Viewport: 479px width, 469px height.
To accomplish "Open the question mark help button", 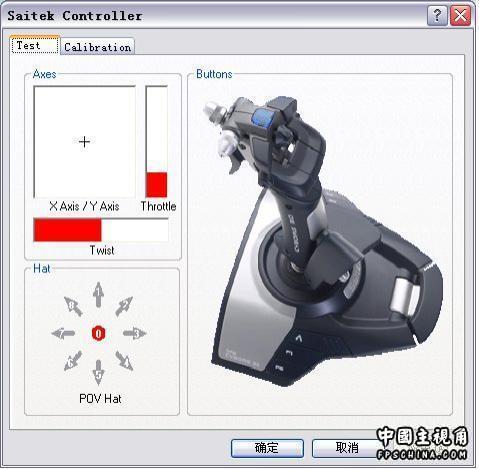I will click(437, 16).
